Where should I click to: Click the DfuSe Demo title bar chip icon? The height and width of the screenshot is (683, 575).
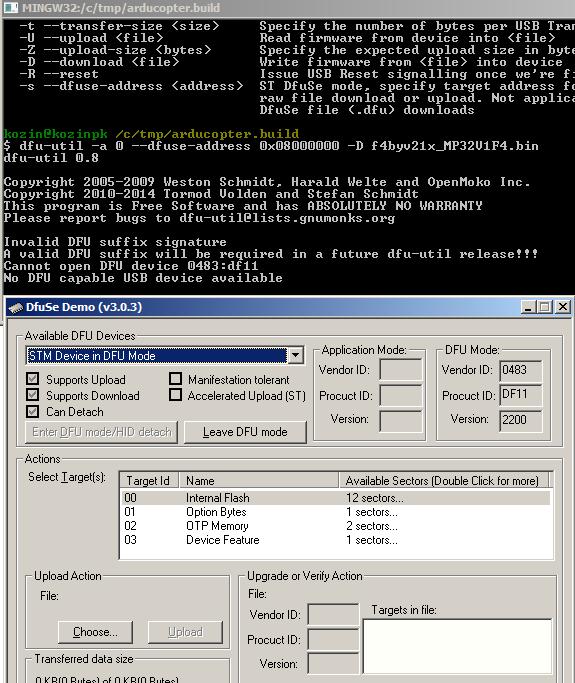[x=16, y=308]
